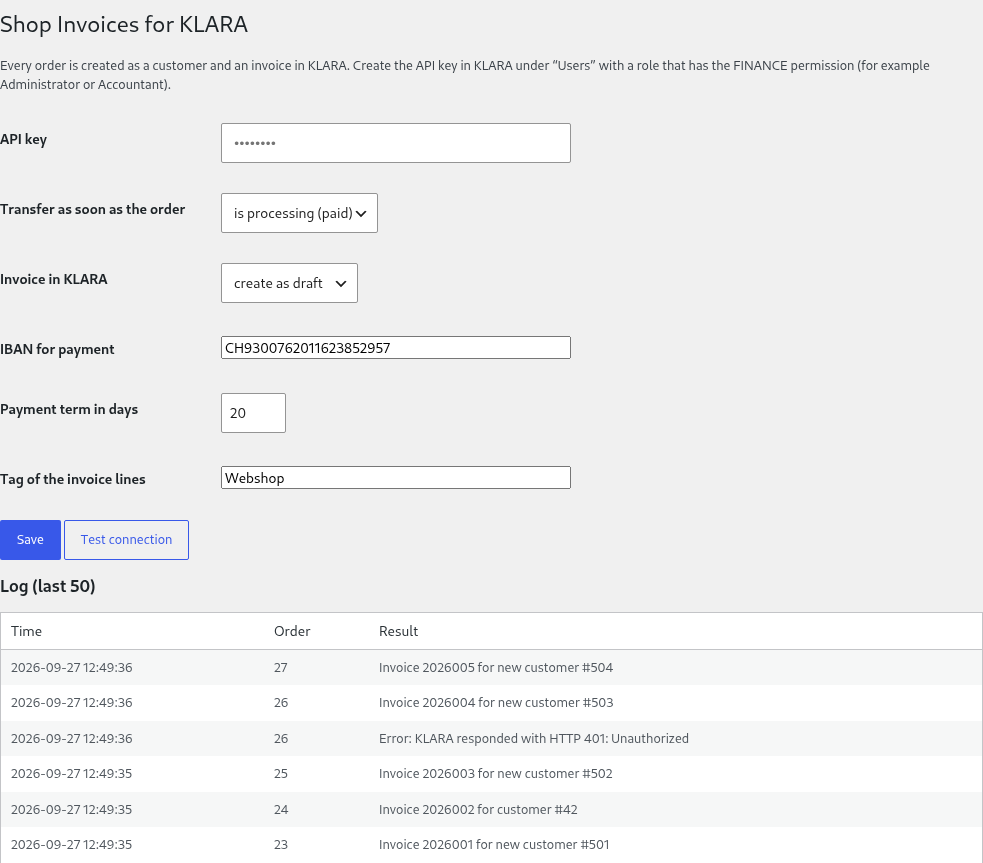This screenshot has width=983, height=863.
Task: Click the timestamp of order 23's log row
Action: coord(71,844)
